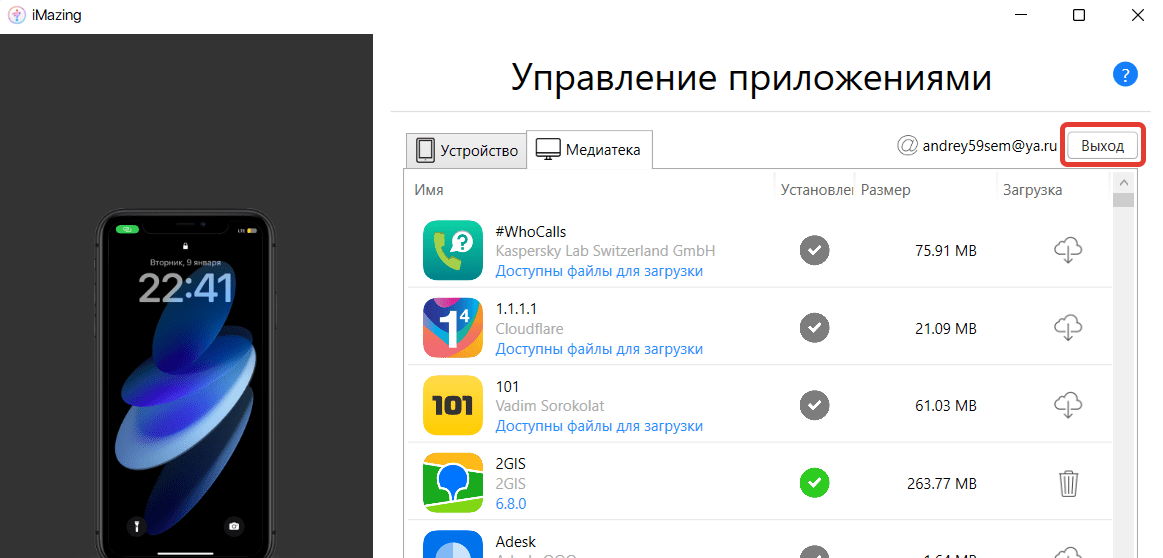Click the installed checkmark for #WhoCalls
The width and height of the screenshot is (1163, 558).
click(x=814, y=250)
